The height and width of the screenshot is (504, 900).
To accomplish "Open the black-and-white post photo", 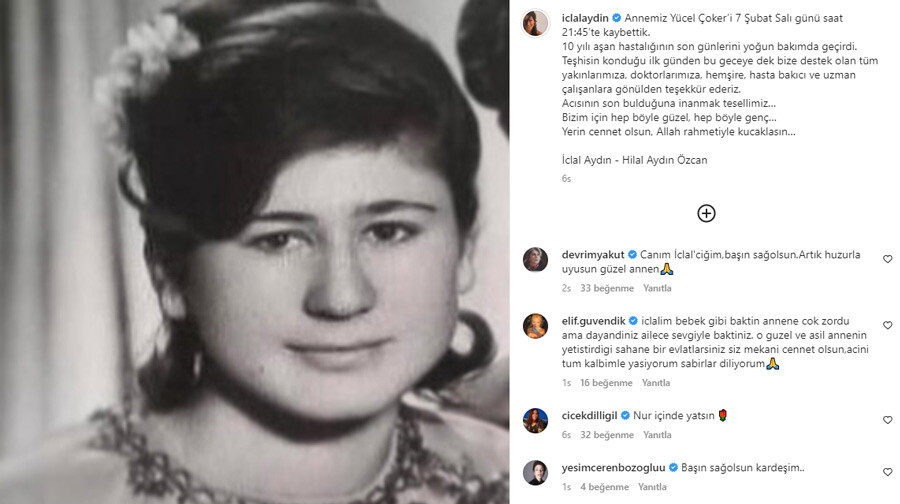I will point(254,252).
